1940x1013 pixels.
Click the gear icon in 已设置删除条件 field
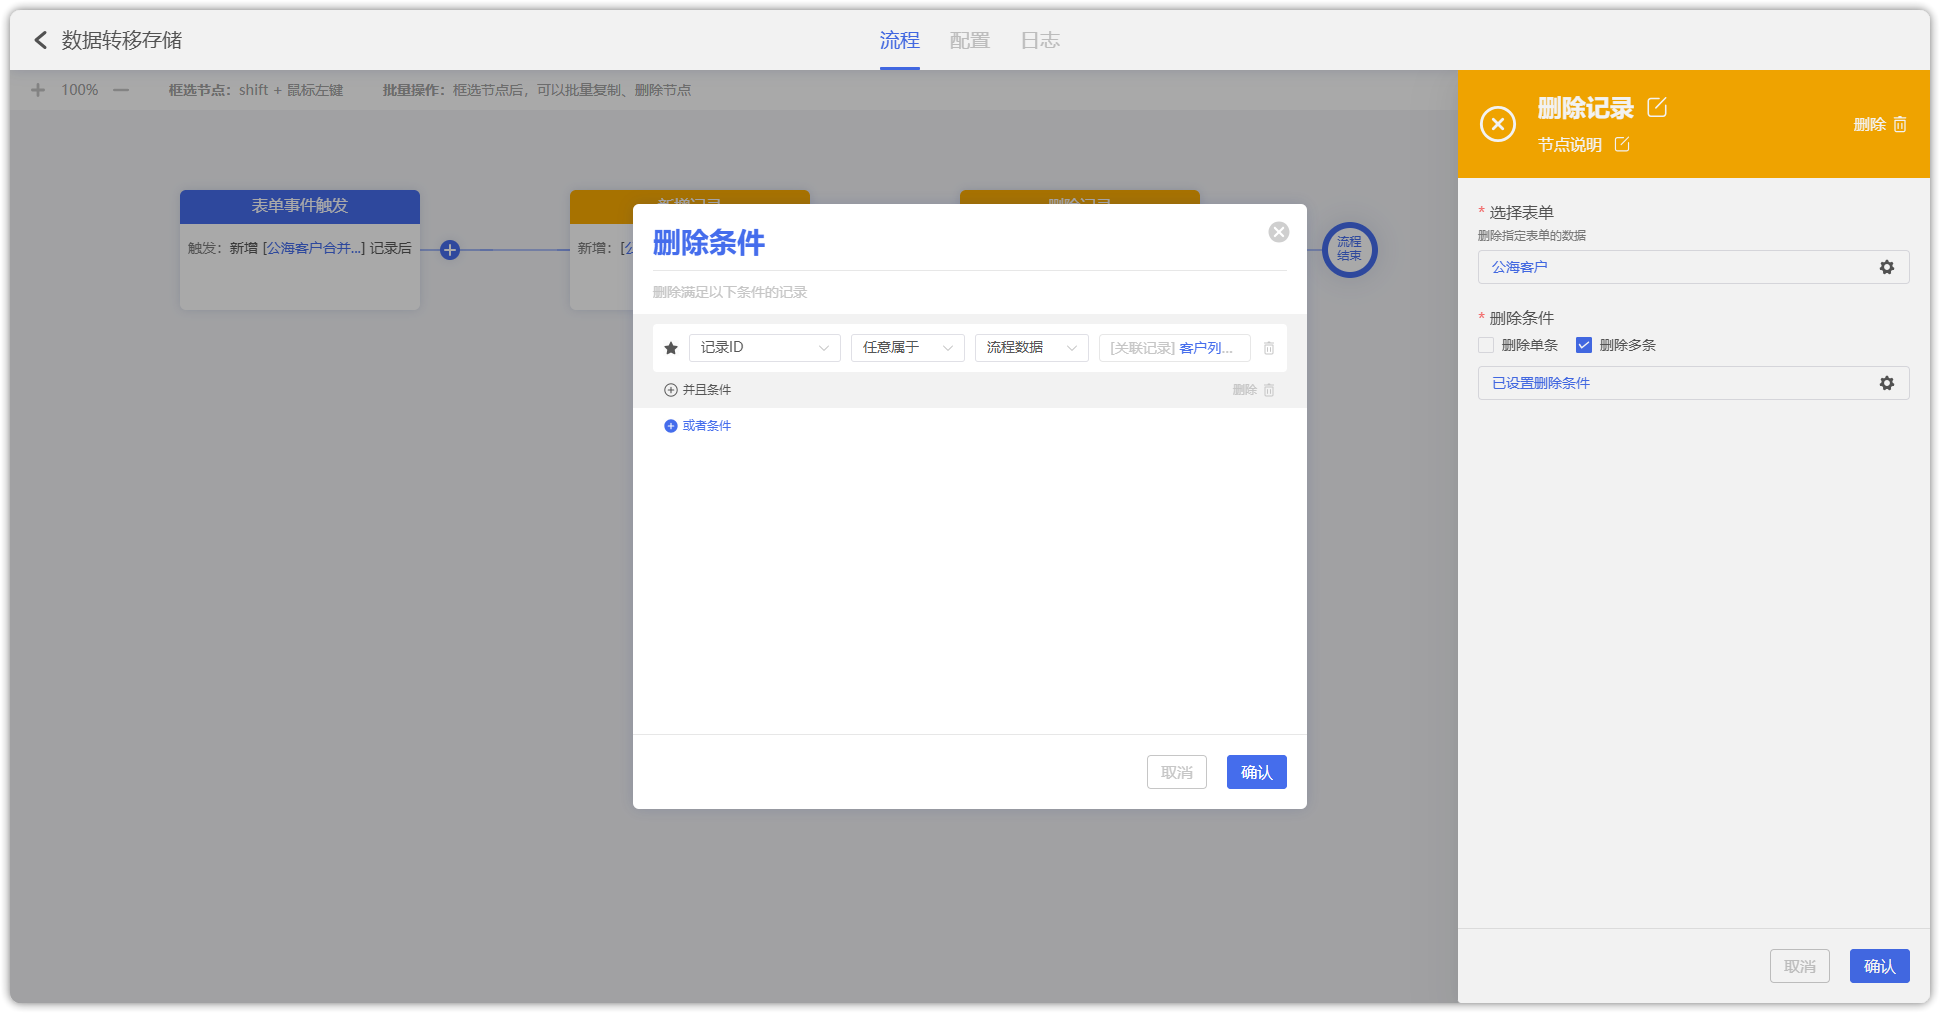[x=1886, y=383]
